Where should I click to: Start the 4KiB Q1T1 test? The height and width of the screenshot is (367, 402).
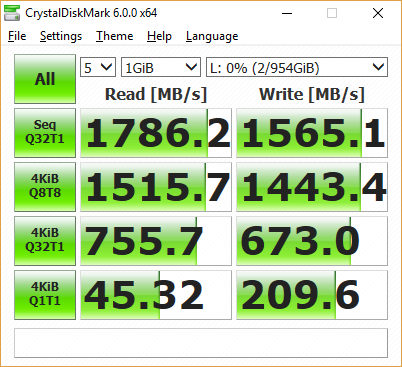45,295
